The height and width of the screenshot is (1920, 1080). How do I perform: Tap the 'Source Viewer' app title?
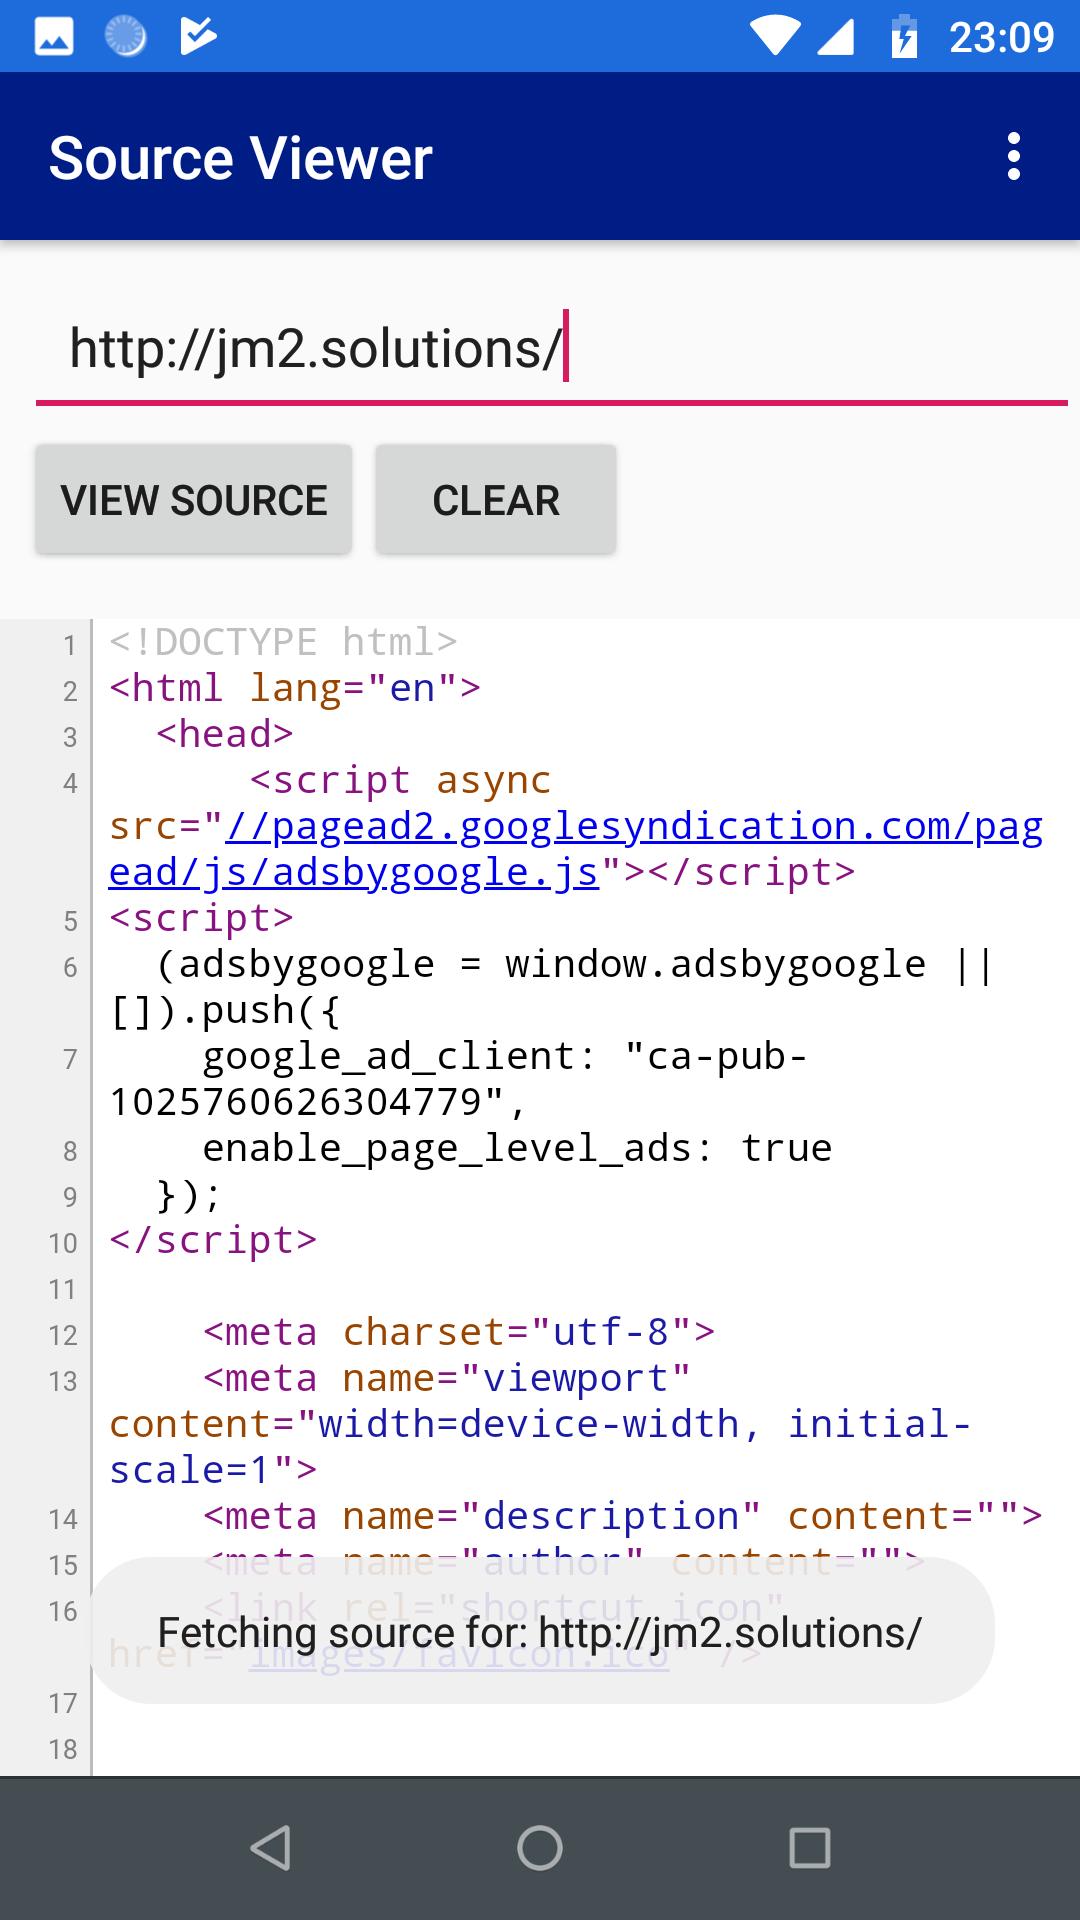(240, 158)
